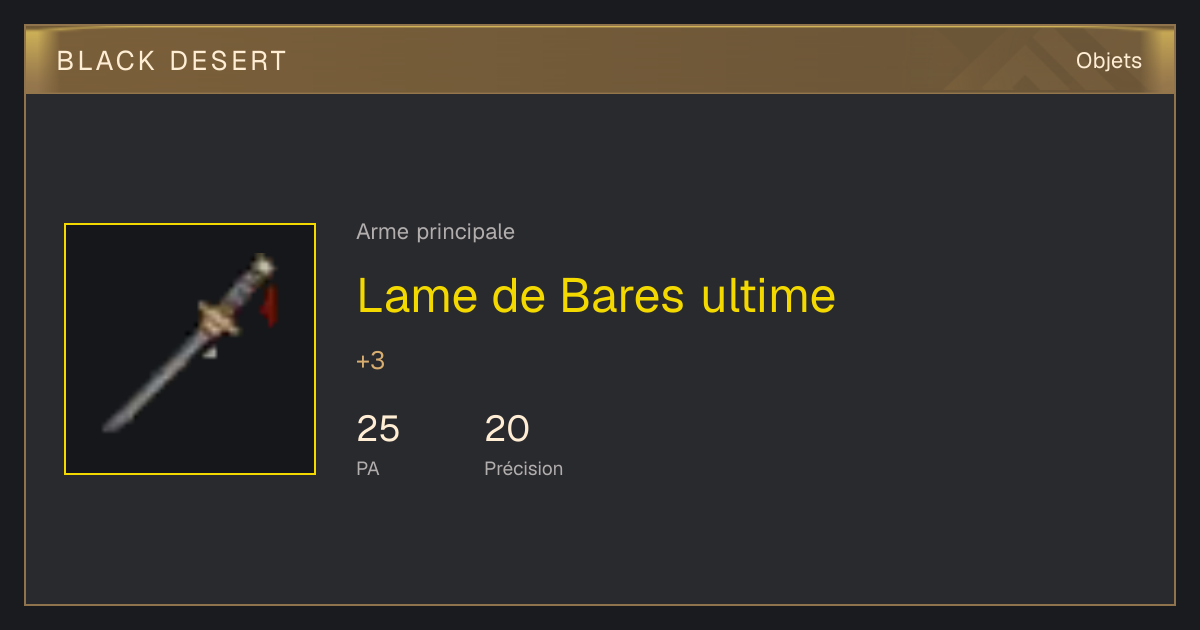1200x630 pixels.
Task: Click the PA stat label
Action: pos(368,468)
